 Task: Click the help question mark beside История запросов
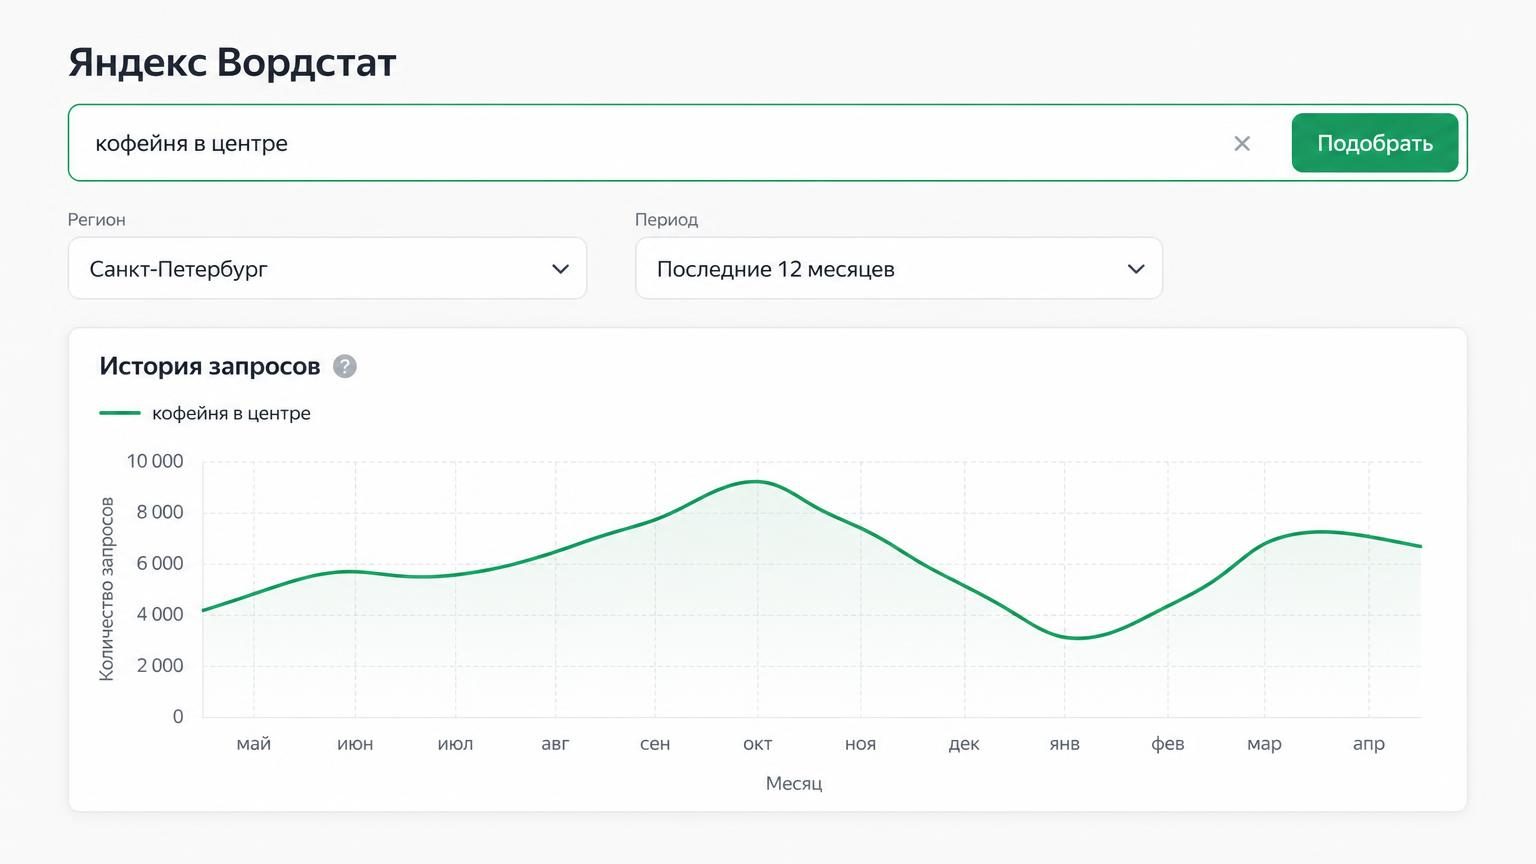pyautogui.click(x=344, y=366)
